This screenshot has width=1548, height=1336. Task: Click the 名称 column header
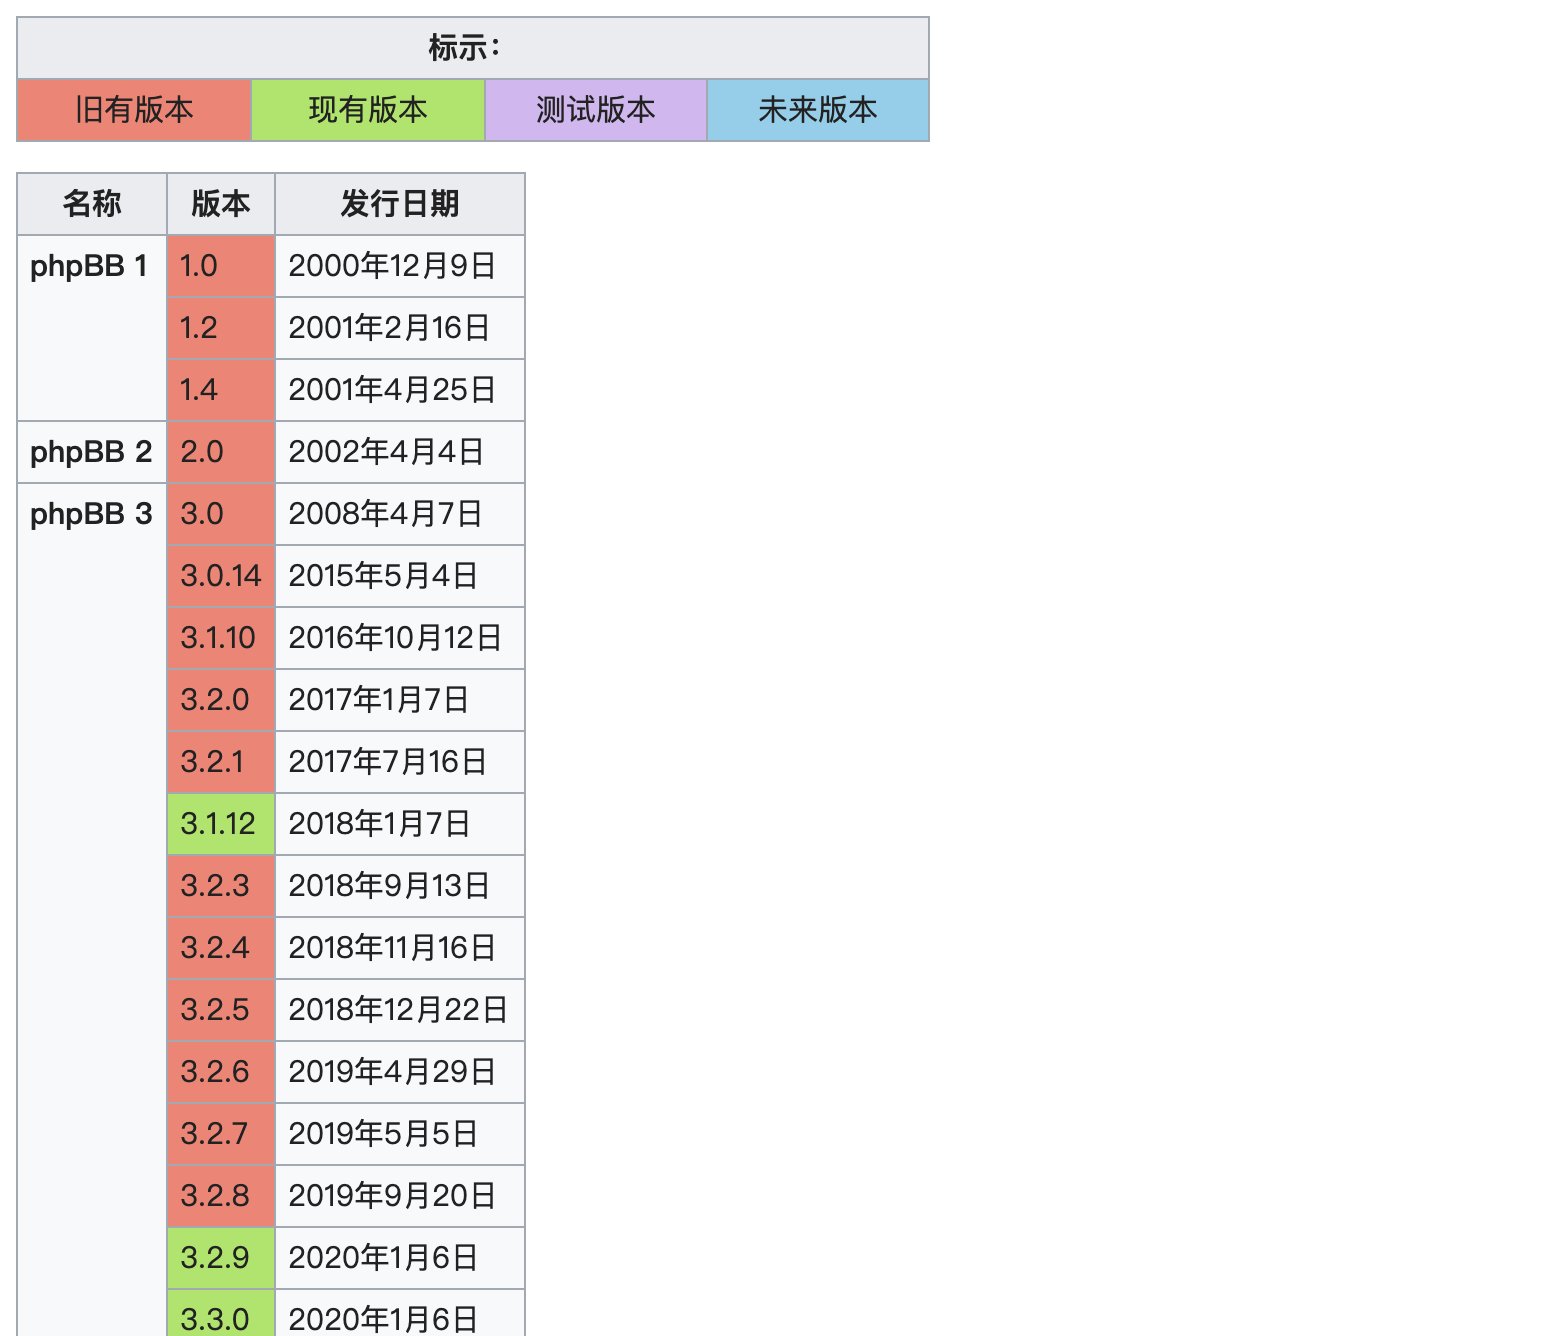click(92, 204)
